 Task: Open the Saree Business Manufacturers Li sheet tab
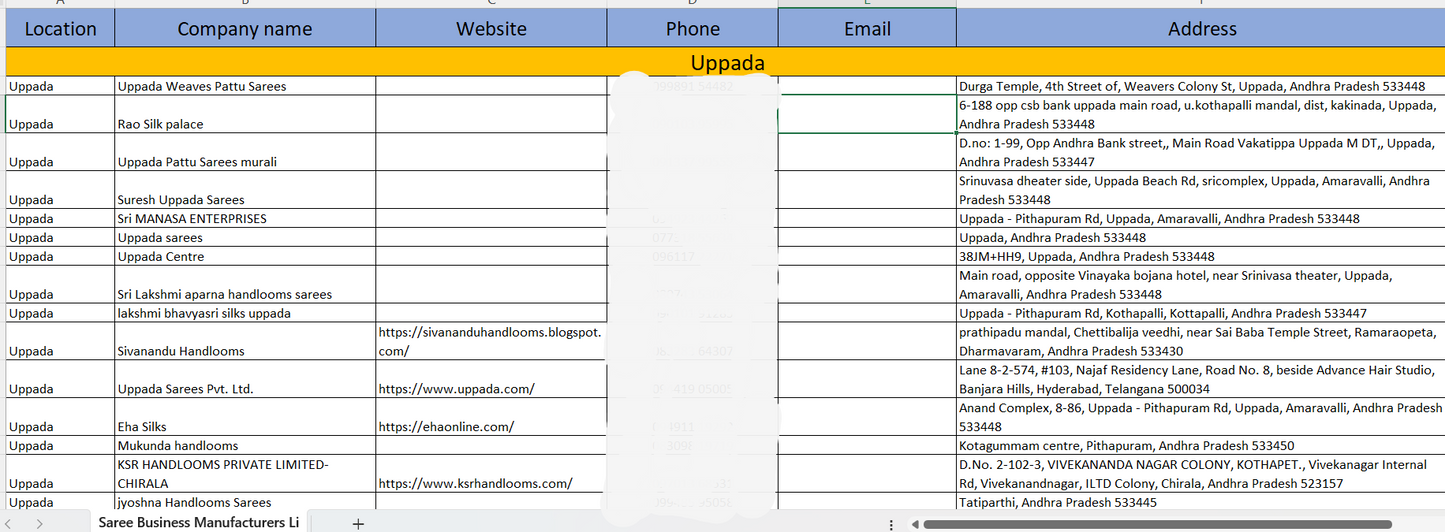pos(198,523)
